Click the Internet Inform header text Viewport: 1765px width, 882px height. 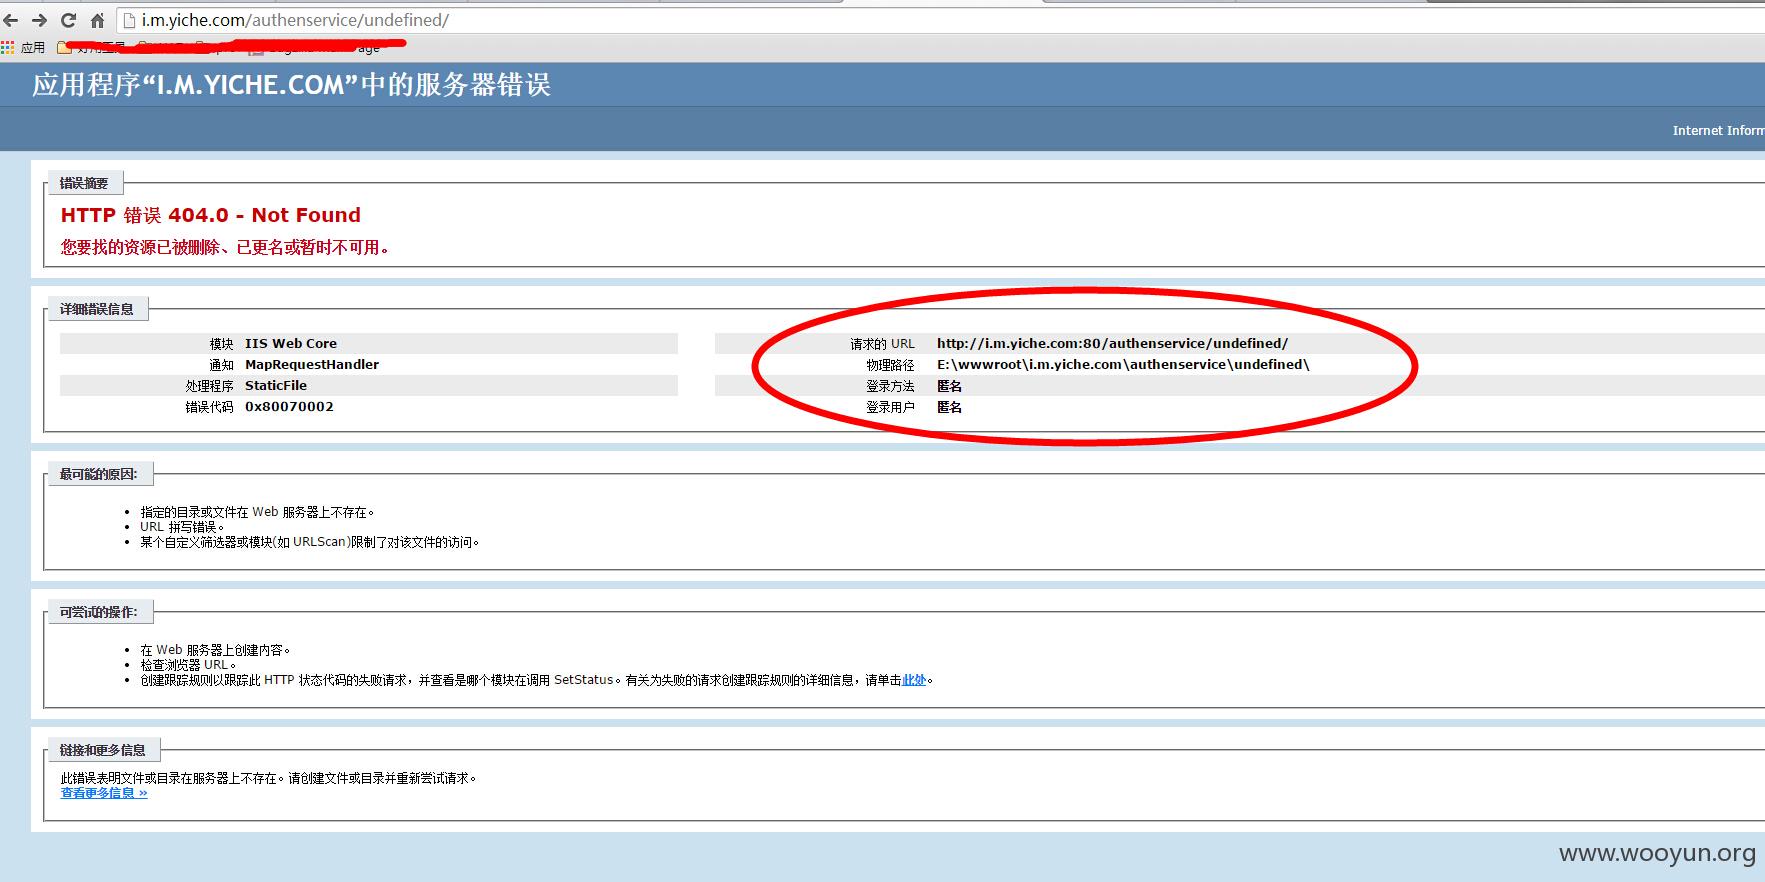1718,130
